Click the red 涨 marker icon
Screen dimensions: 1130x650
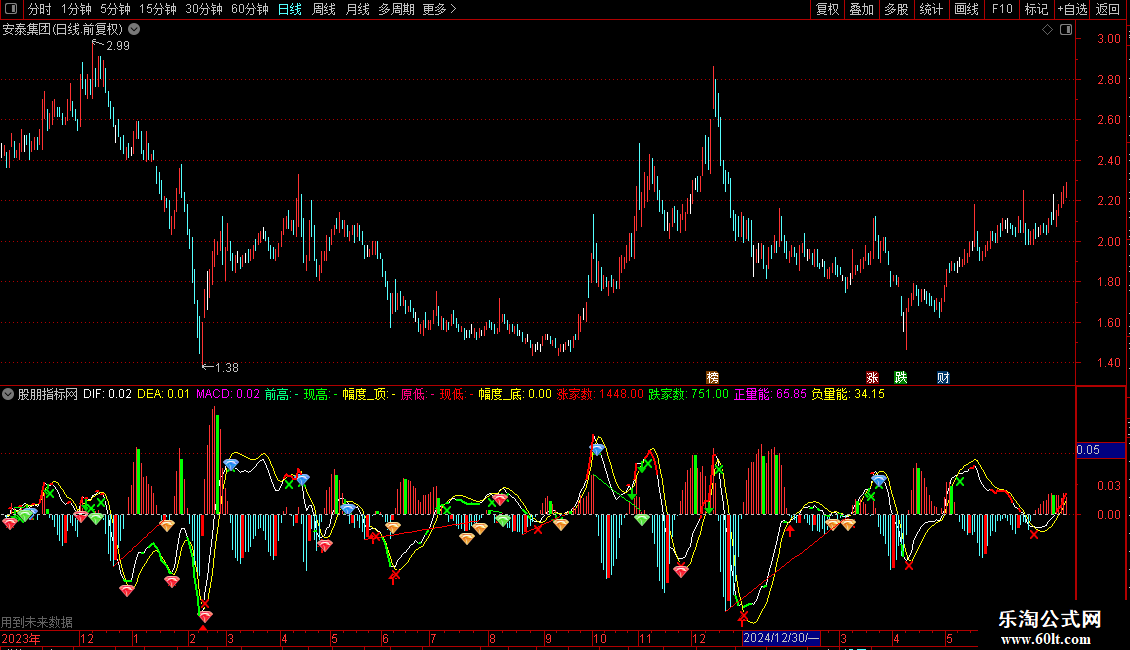[x=872, y=378]
